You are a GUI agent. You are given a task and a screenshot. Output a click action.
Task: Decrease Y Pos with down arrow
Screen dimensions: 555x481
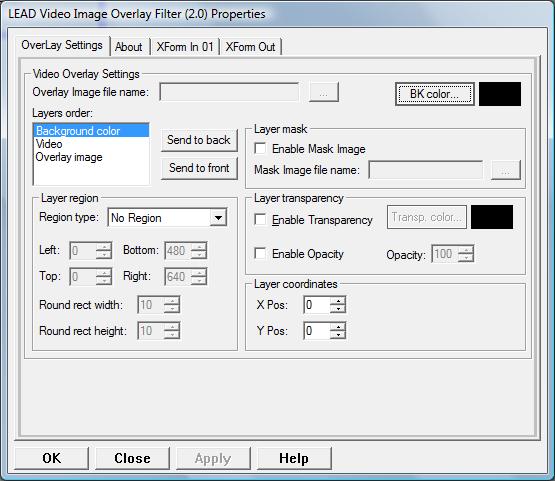click(x=338, y=335)
